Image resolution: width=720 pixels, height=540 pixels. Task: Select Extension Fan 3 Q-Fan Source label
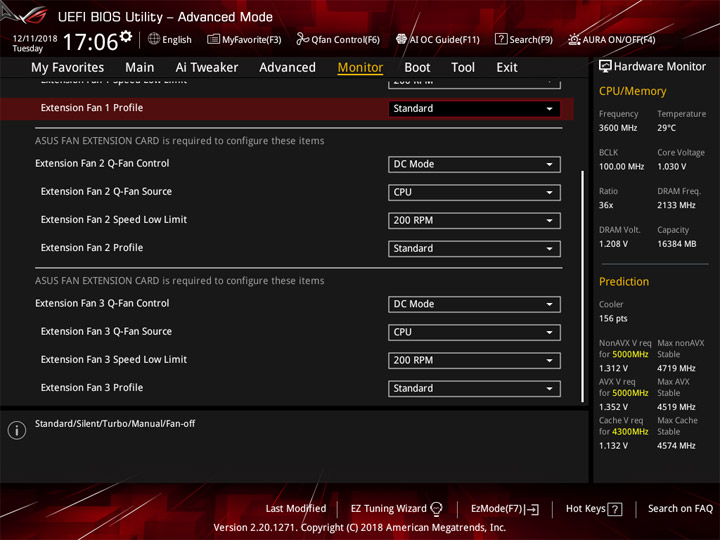pyautogui.click(x=106, y=332)
